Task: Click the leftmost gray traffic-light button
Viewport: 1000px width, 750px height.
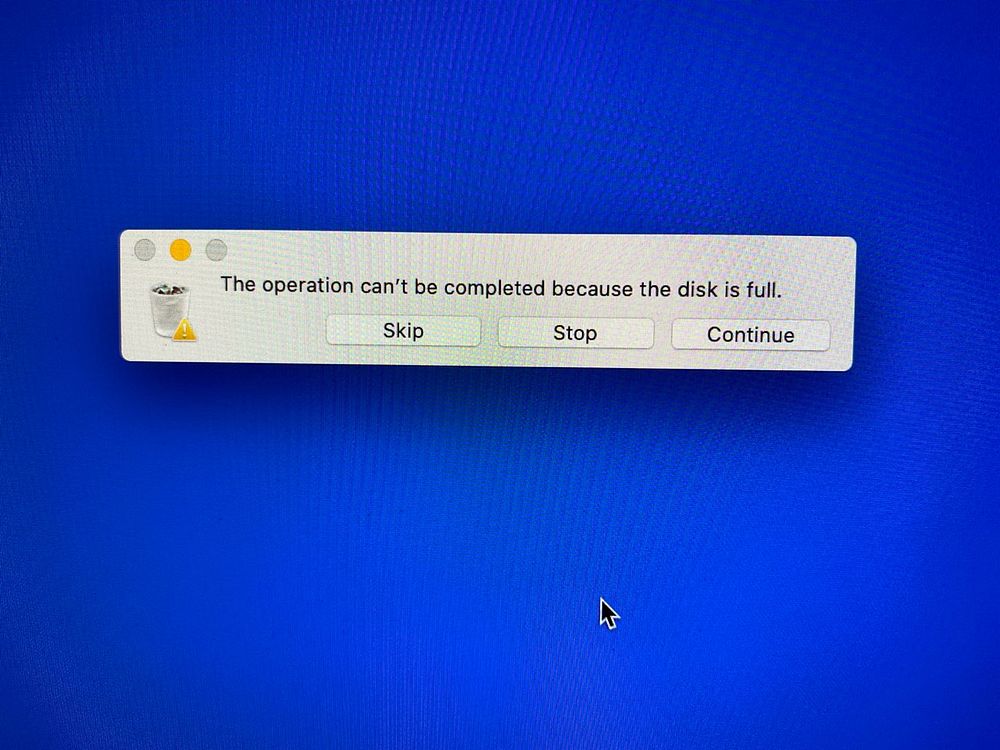Action: coord(145,249)
